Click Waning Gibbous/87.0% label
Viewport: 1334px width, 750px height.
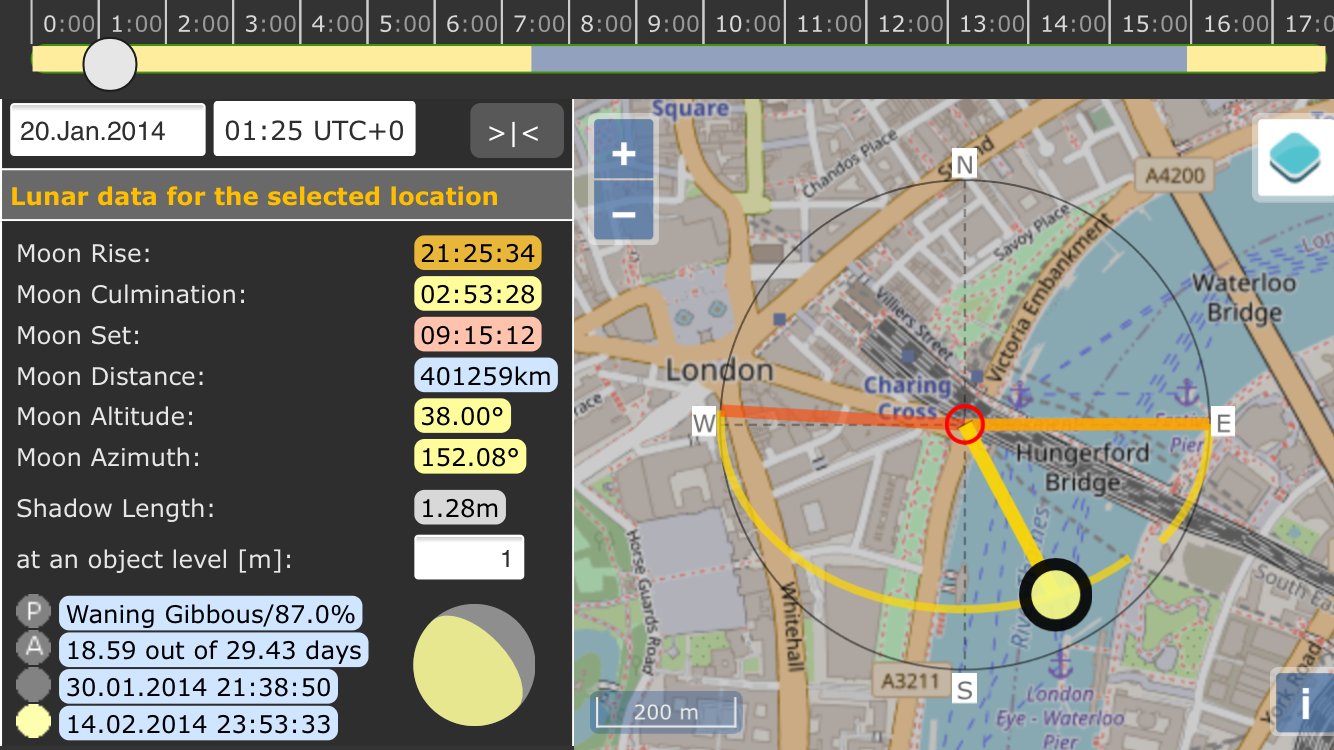(211, 613)
